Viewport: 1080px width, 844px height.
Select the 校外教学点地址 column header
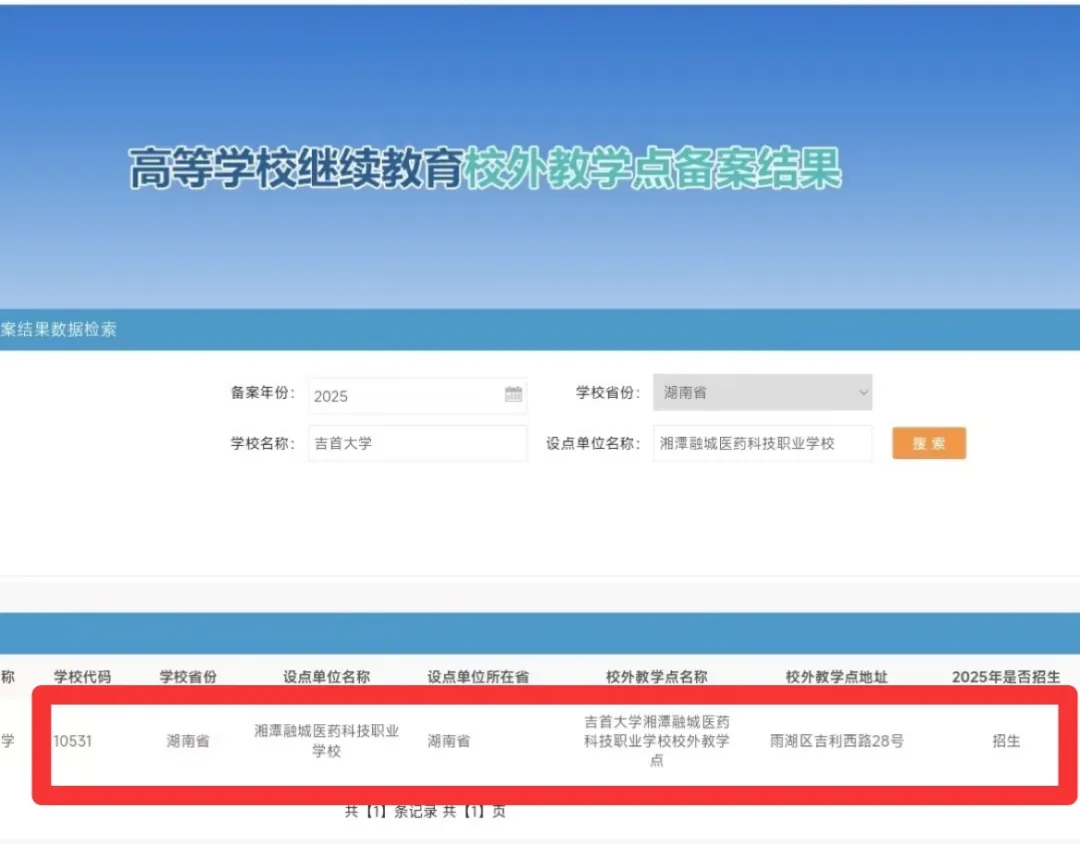click(836, 677)
